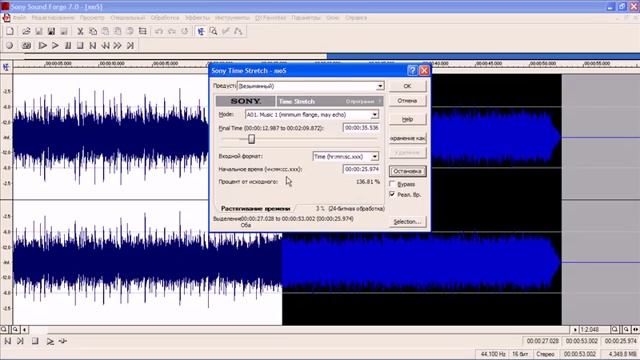Open the input format Time dropdown
This screenshot has height=360, width=640.
coord(374,157)
